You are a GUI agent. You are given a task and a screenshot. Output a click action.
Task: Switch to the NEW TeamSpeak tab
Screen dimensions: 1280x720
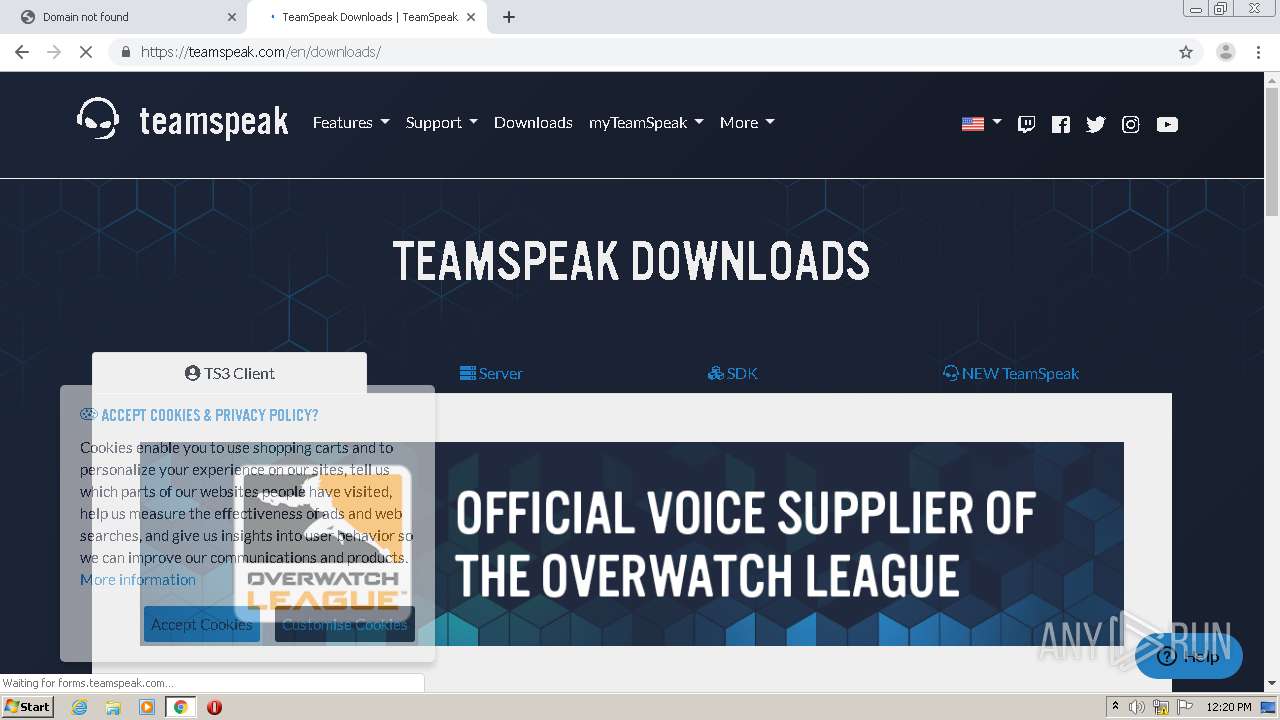(1010, 373)
